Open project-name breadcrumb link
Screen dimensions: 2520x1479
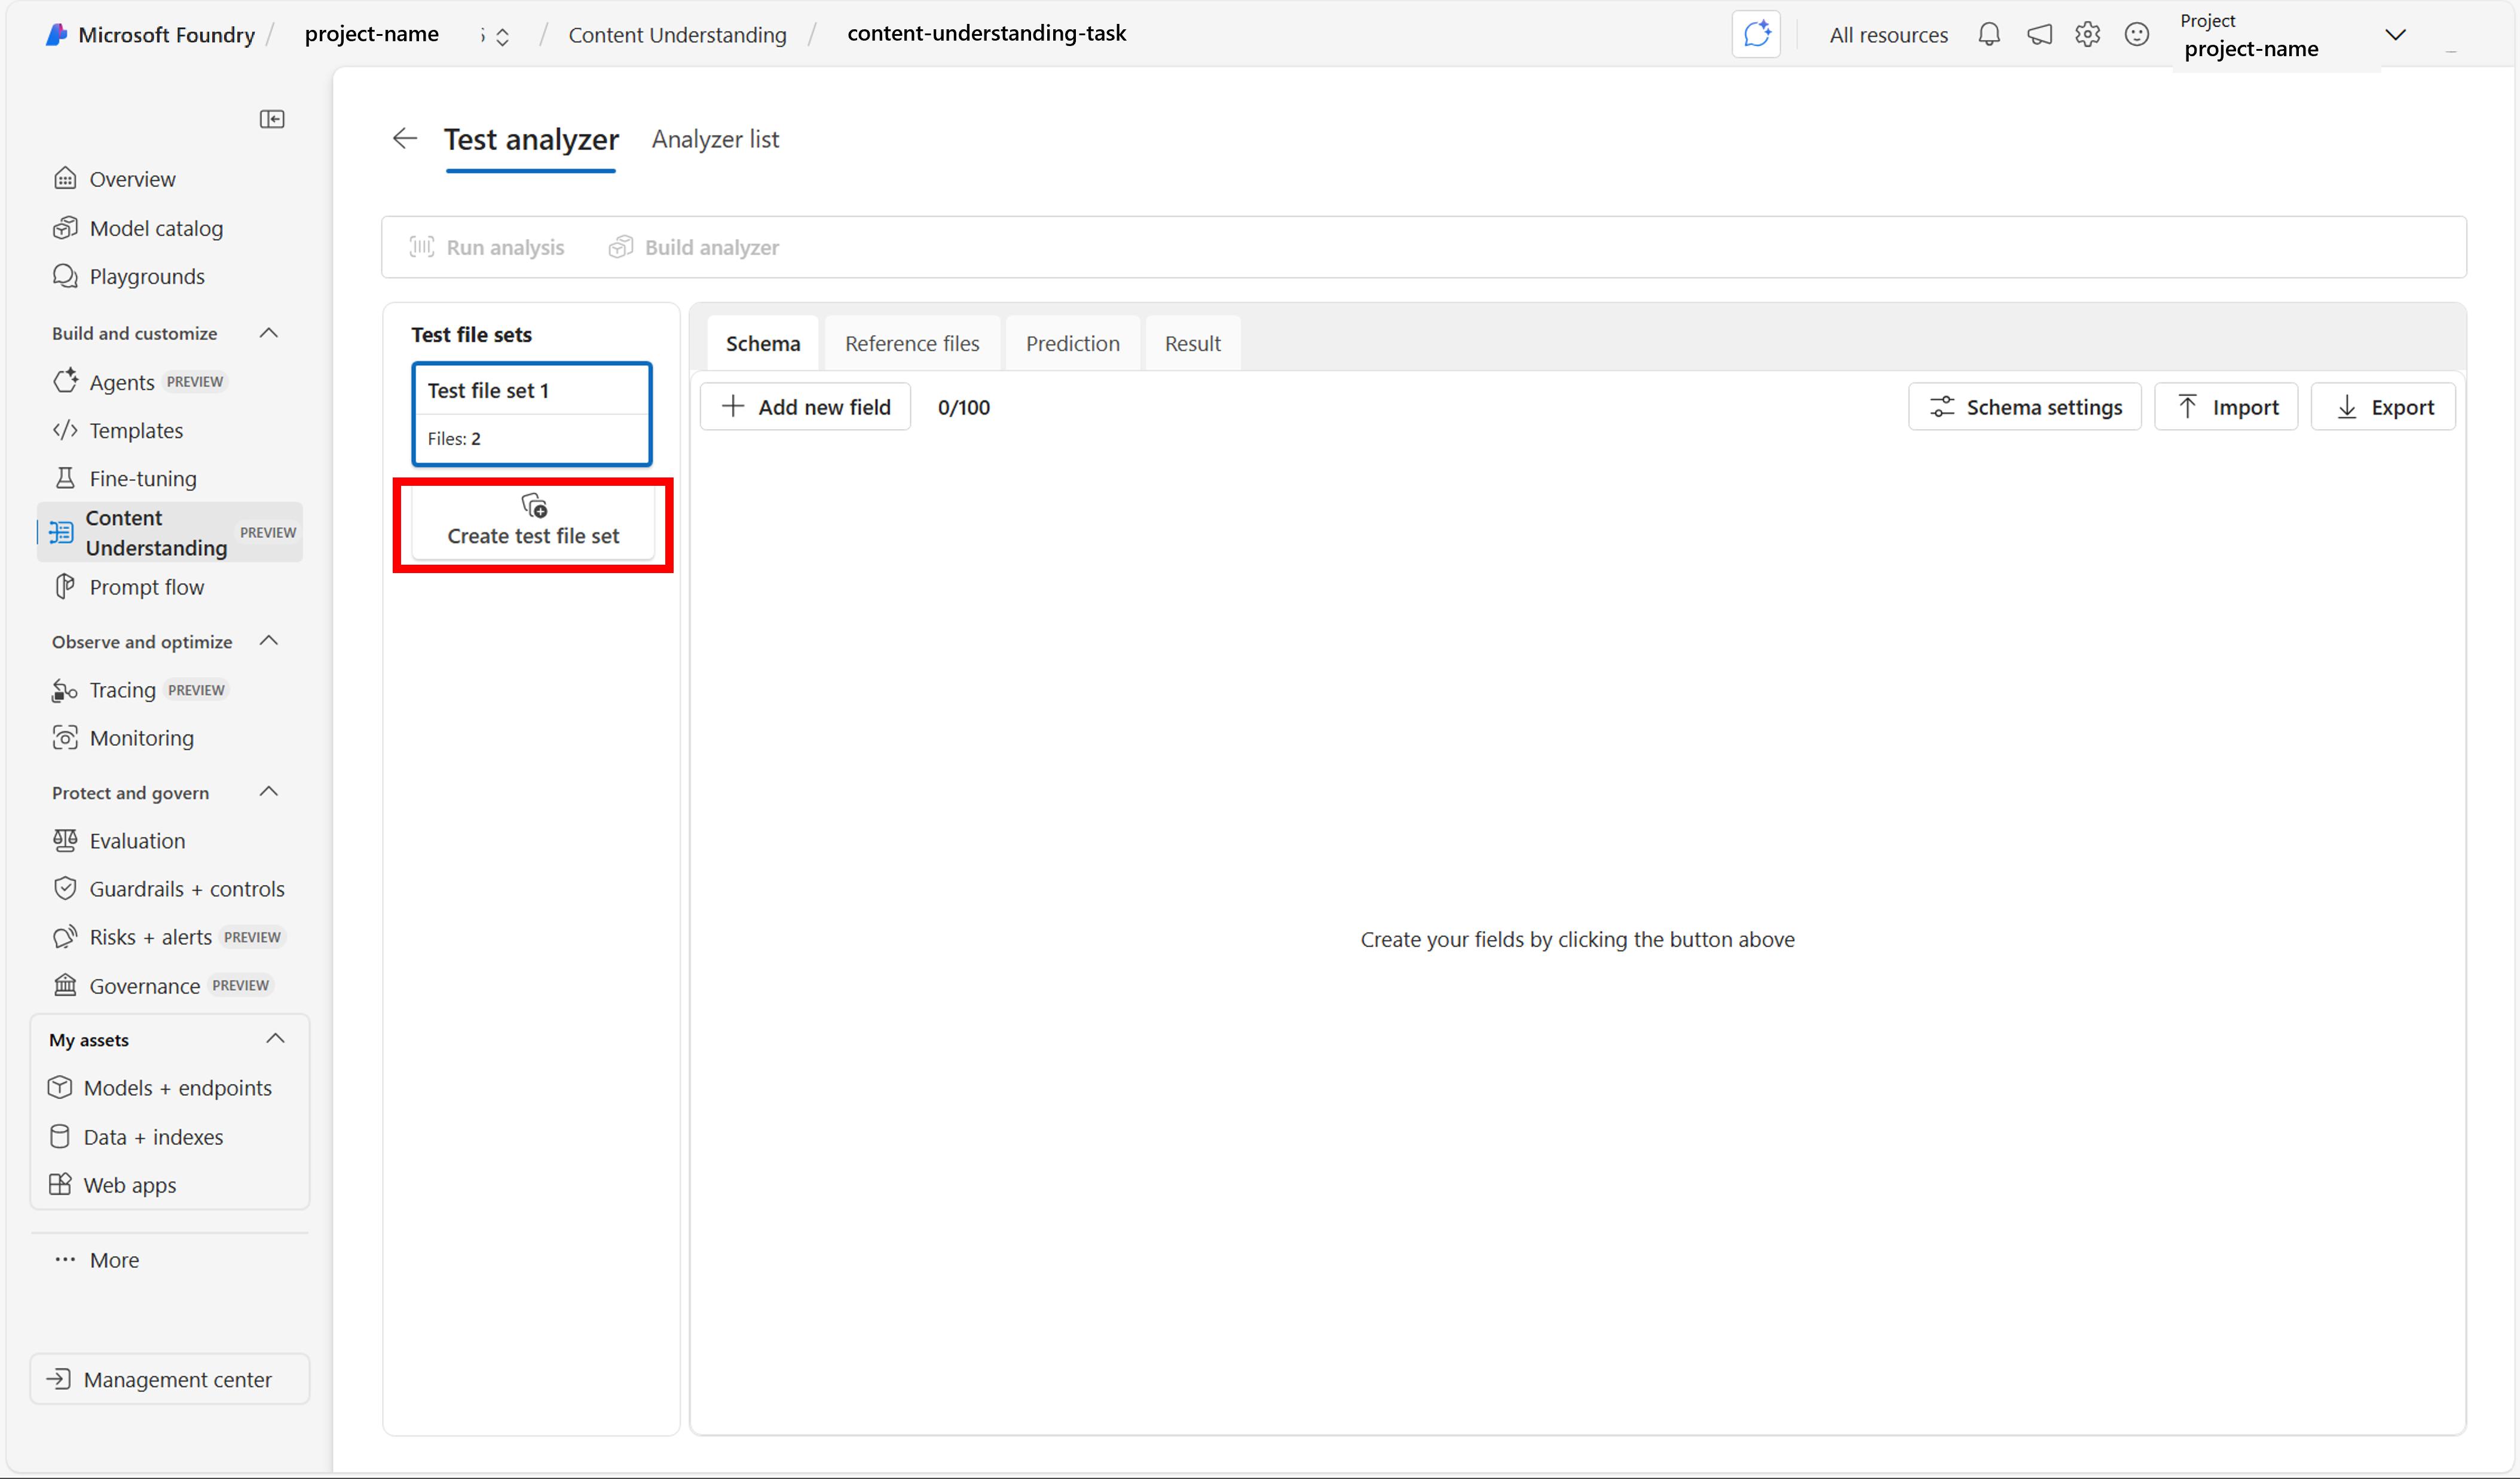pos(372,34)
